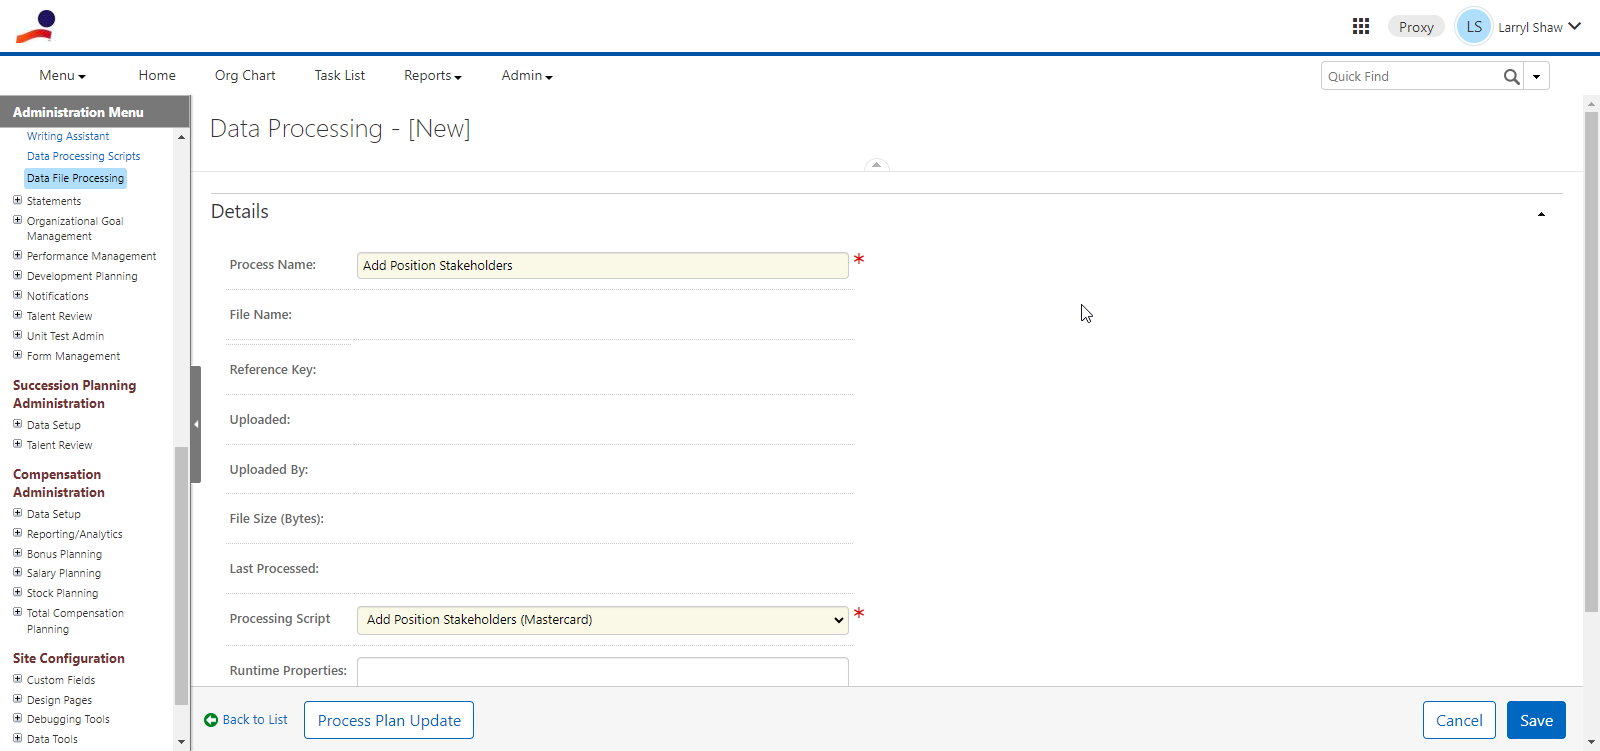Expand Development Planning node
This screenshot has width=1600, height=751.
(x=17, y=275)
